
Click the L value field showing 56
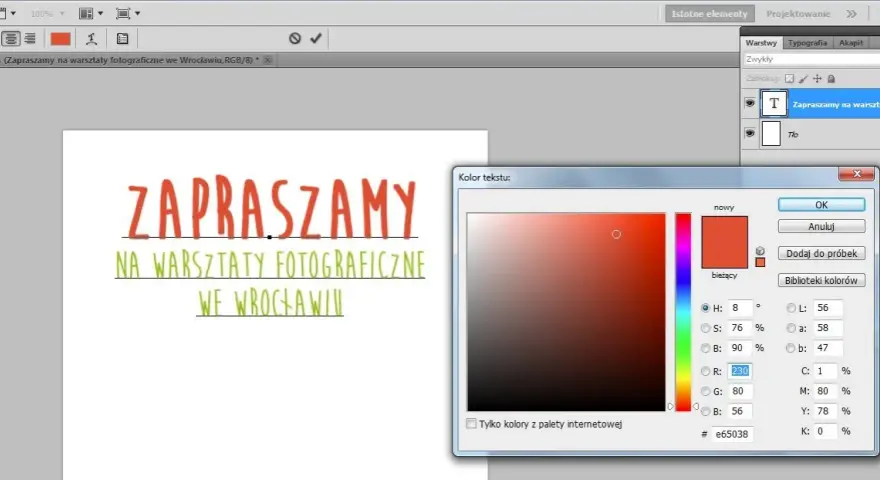(827, 308)
